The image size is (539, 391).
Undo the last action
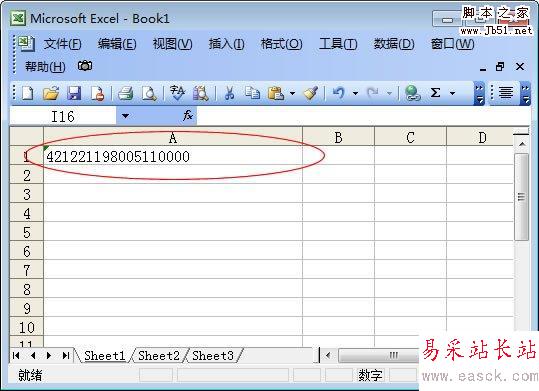tap(339, 93)
